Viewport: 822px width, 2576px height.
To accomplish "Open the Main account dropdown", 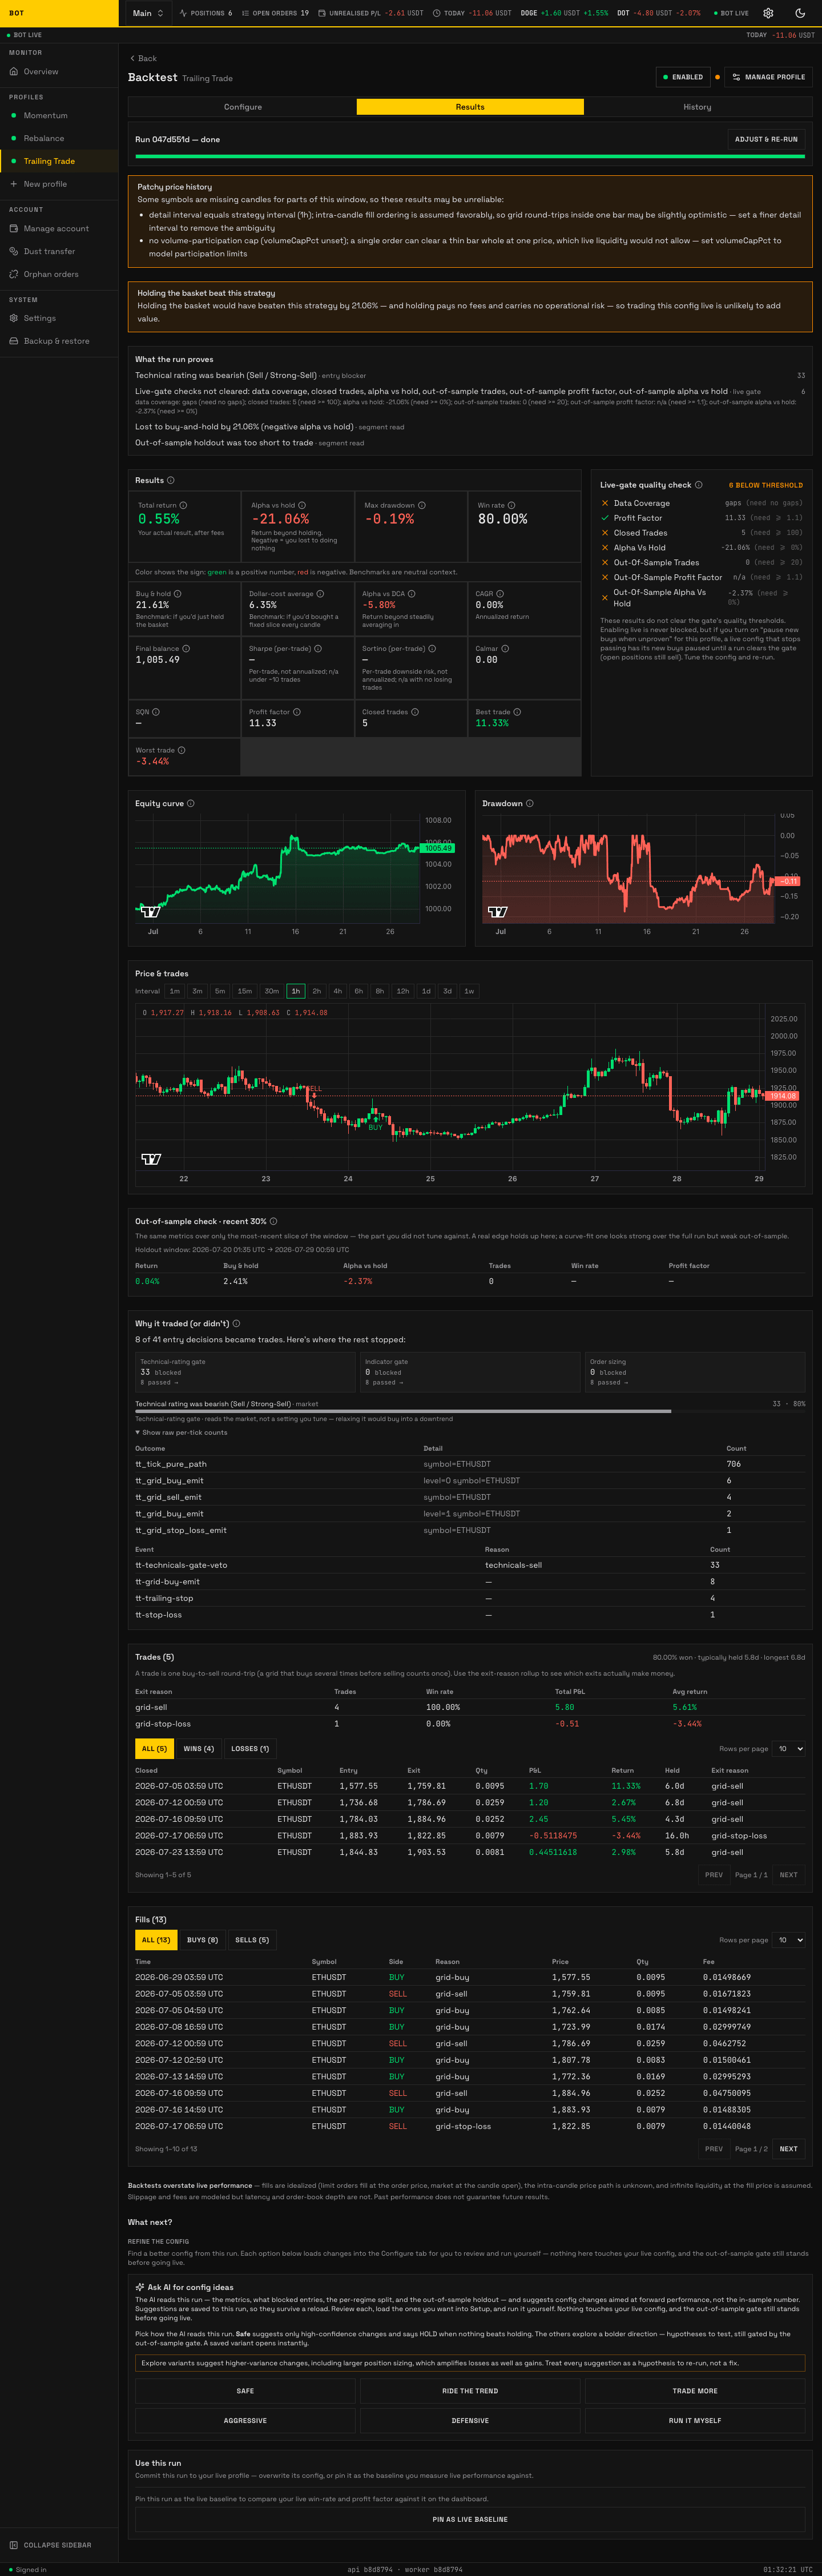I will pyautogui.click(x=147, y=13).
